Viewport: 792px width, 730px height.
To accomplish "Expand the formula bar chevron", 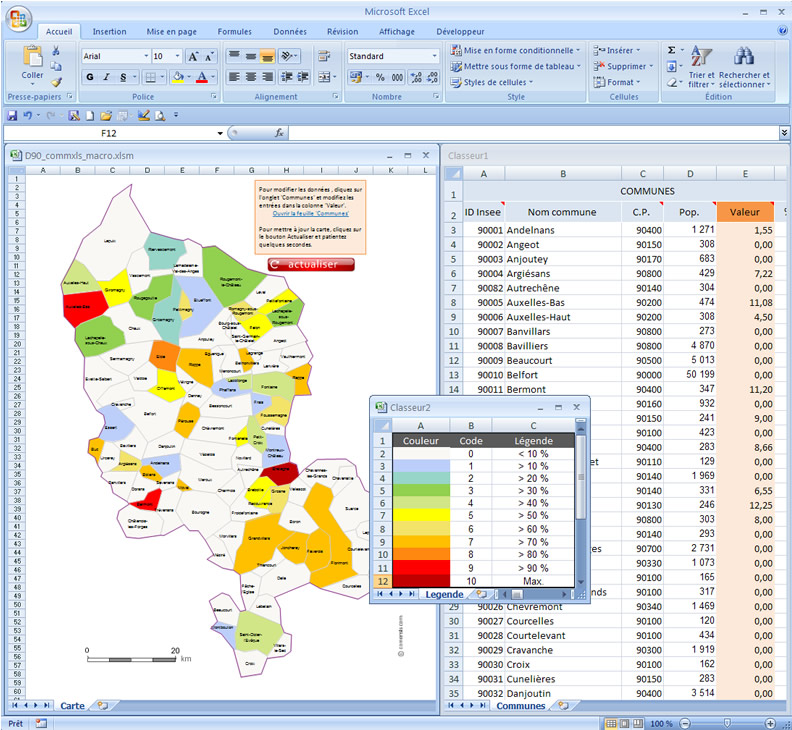I will pos(784,133).
